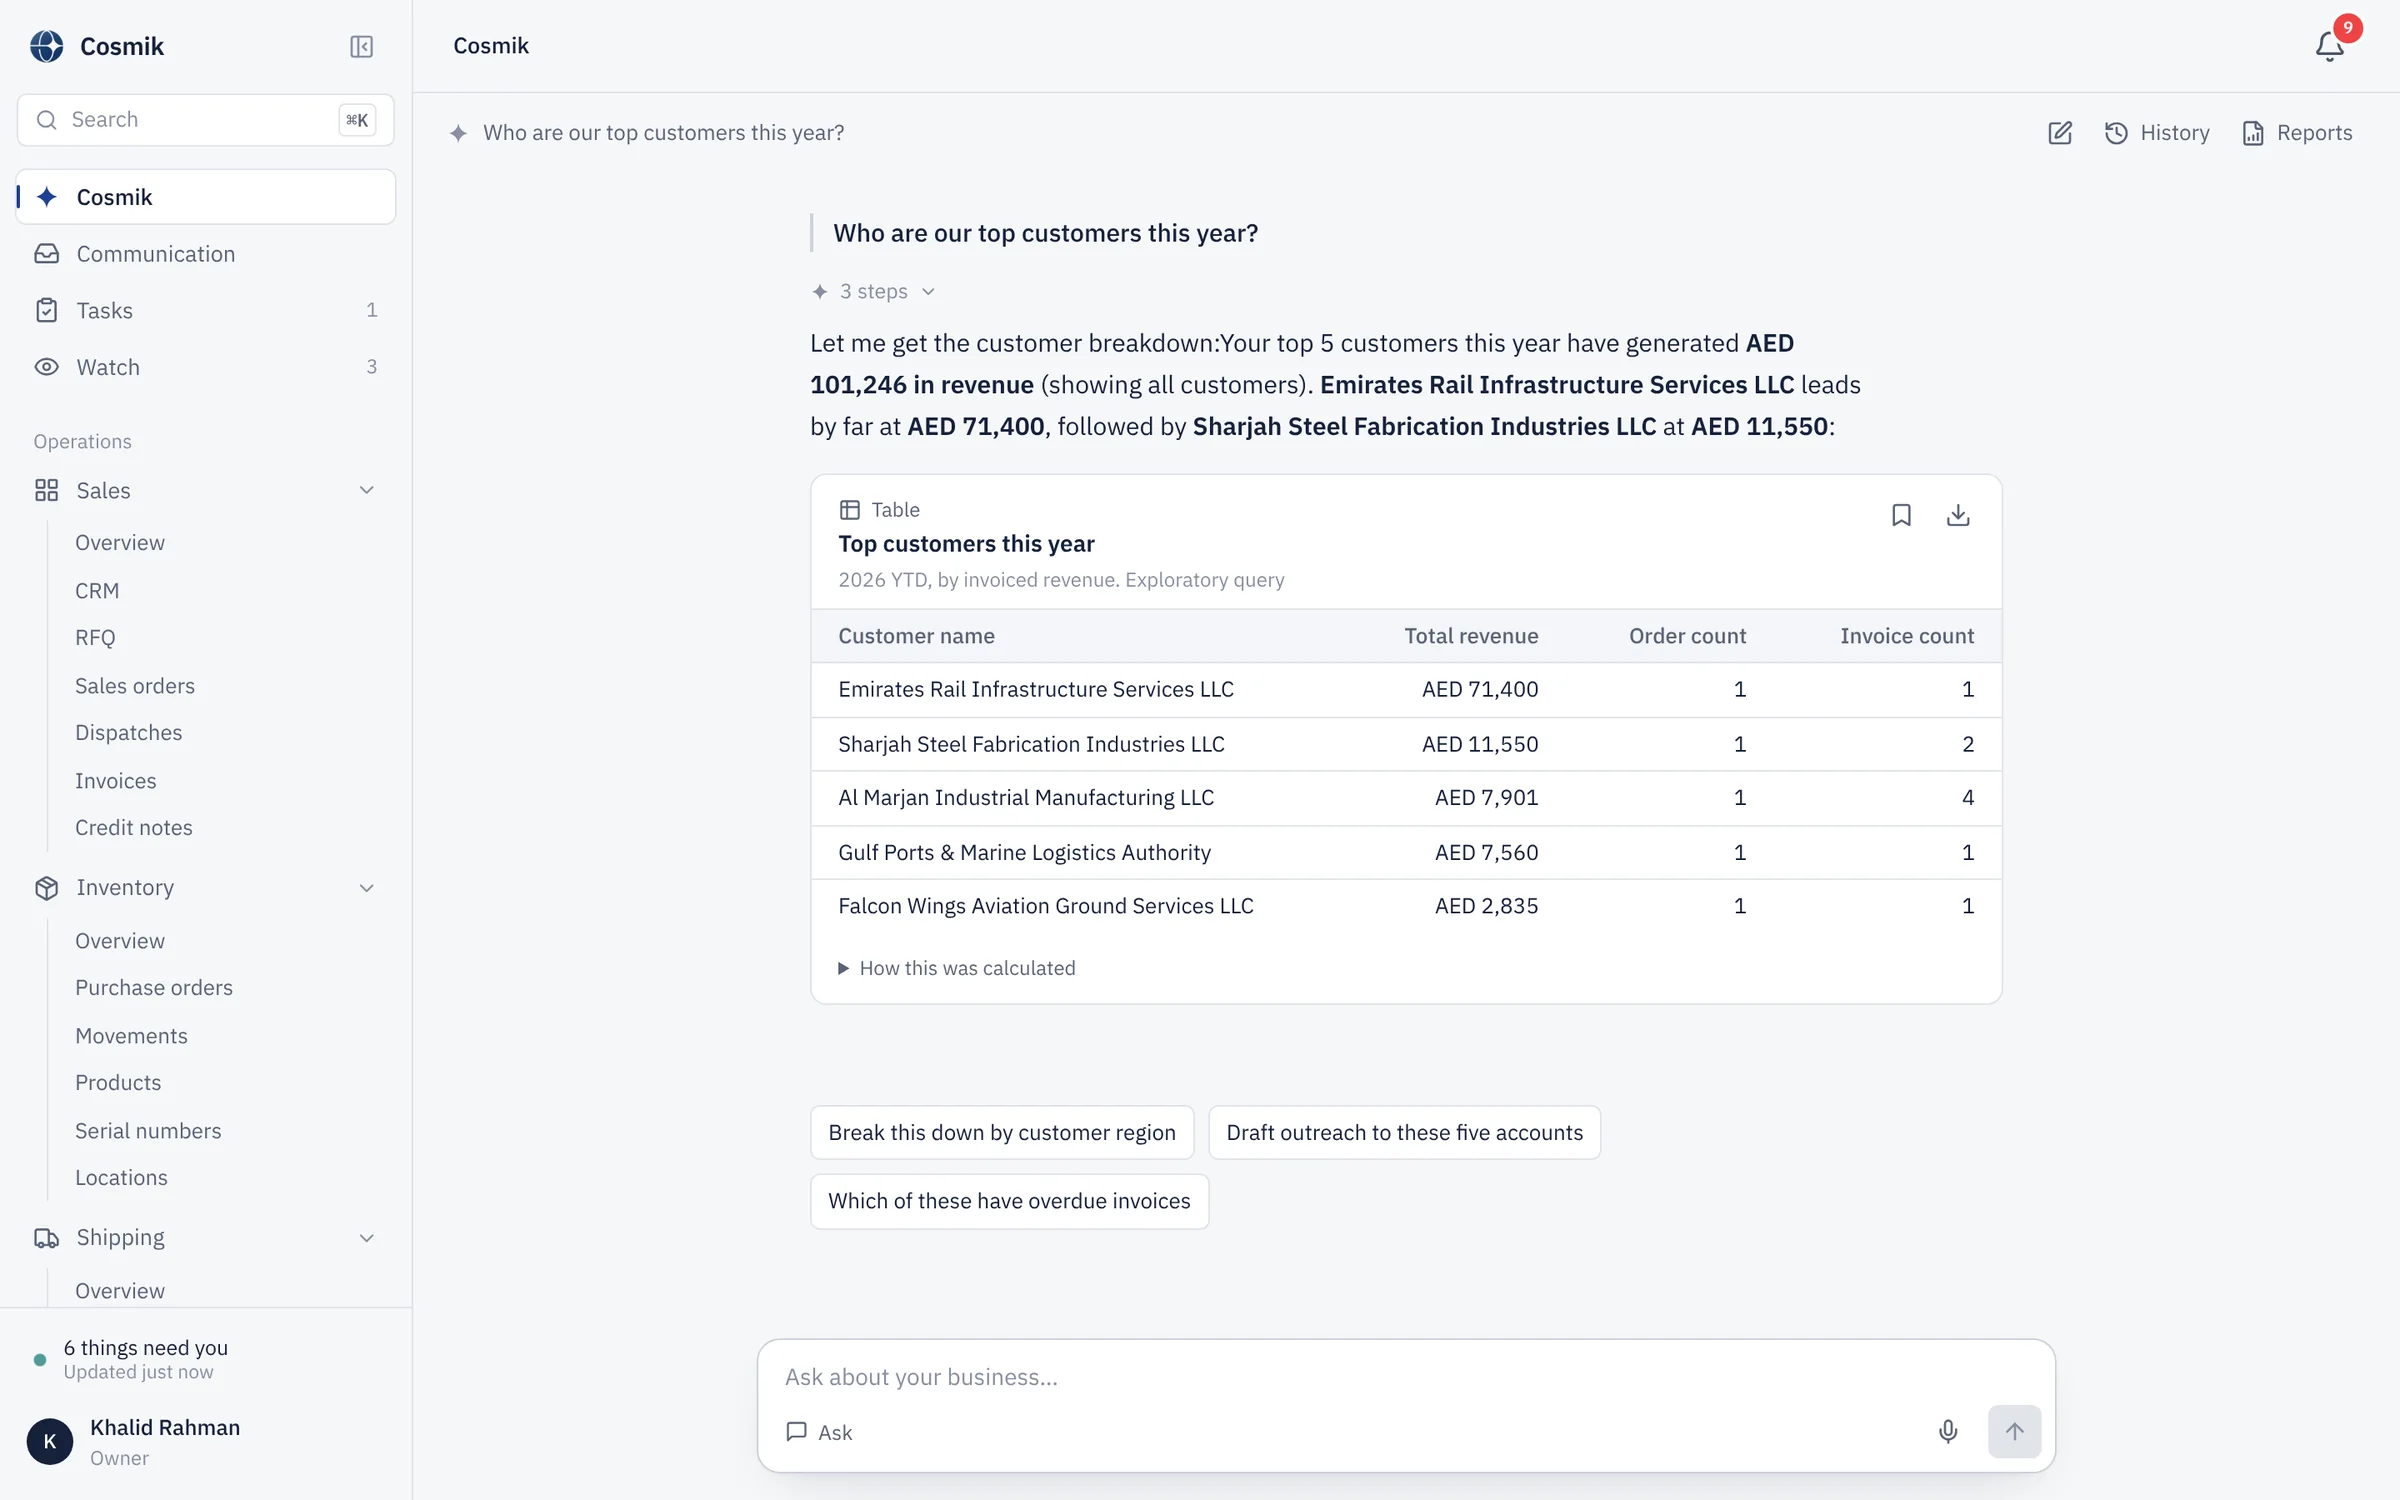Screen dimensions: 2400x1500
Task: Open Khalid Rahman profile avatar
Action: click(50, 1442)
